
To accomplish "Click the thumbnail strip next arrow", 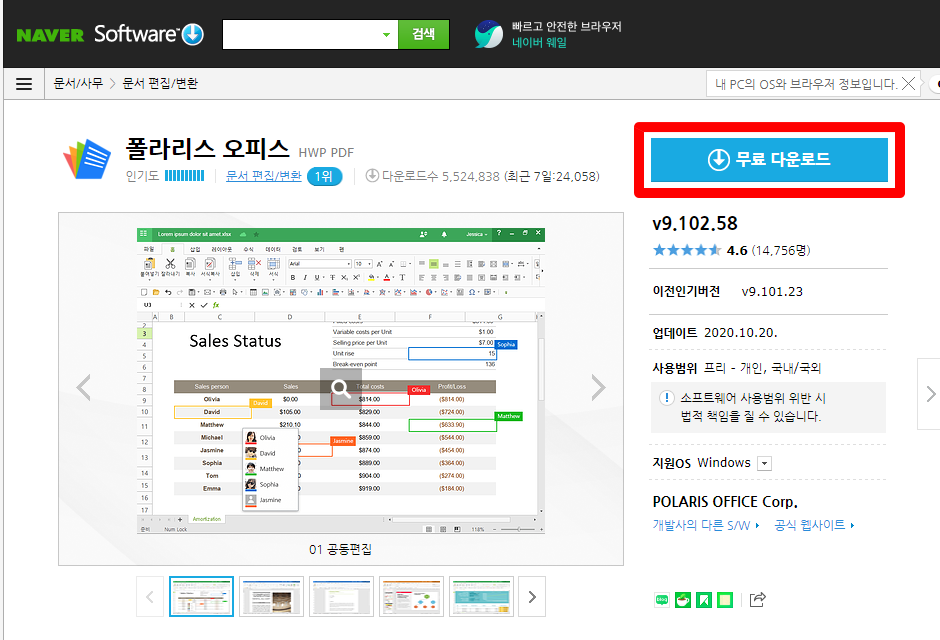I will (532, 596).
